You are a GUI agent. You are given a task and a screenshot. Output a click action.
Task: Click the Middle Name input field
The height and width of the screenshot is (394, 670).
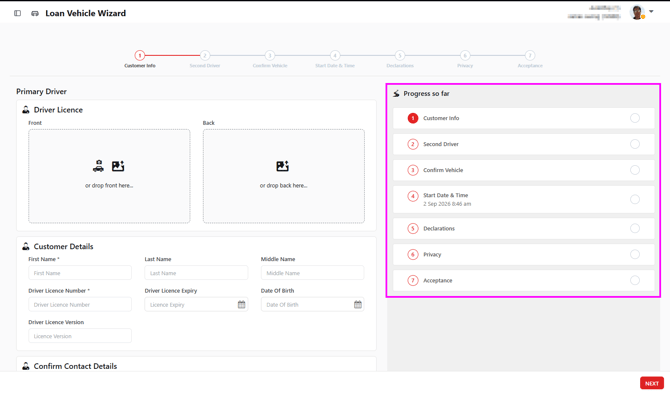pyautogui.click(x=312, y=273)
